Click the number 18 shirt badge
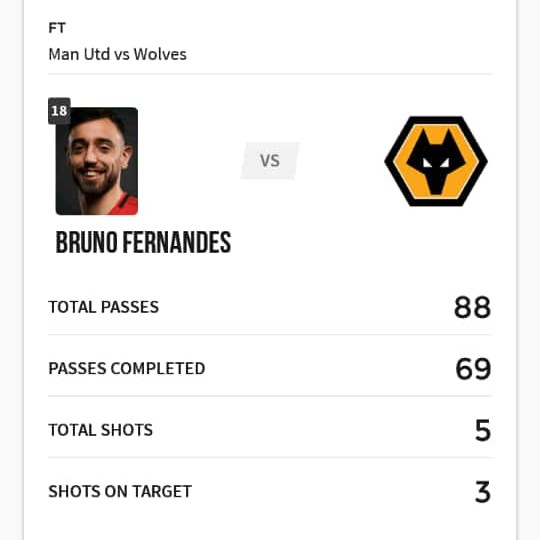The width and height of the screenshot is (540, 540). (59, 111)
